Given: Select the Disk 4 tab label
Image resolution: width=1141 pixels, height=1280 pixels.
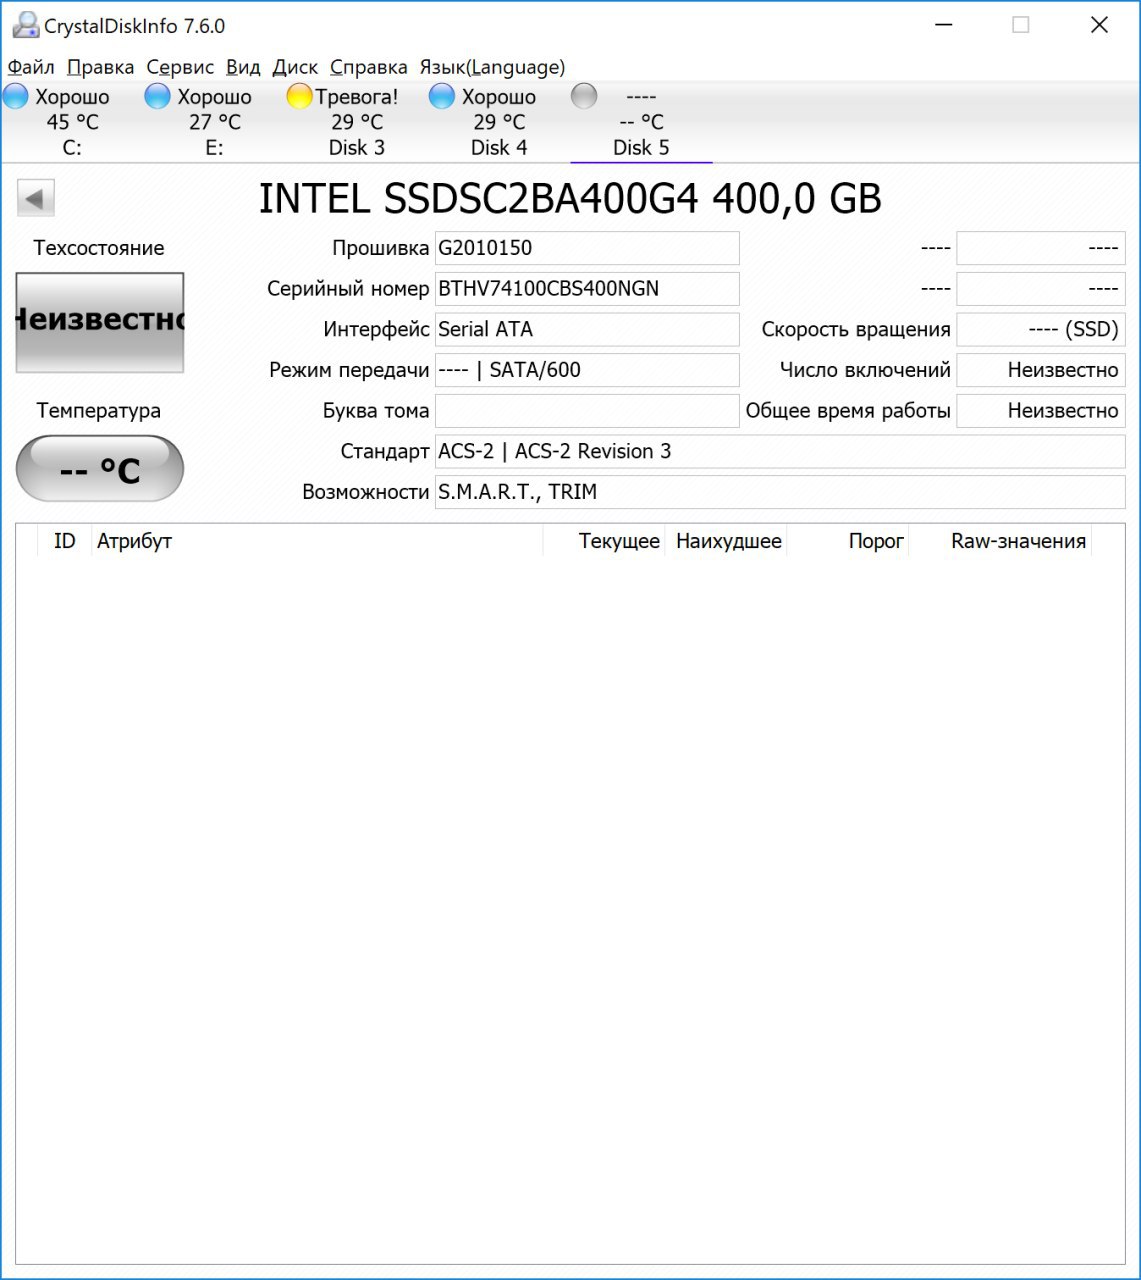Looking at the screenshot, I should click(499, 147).
